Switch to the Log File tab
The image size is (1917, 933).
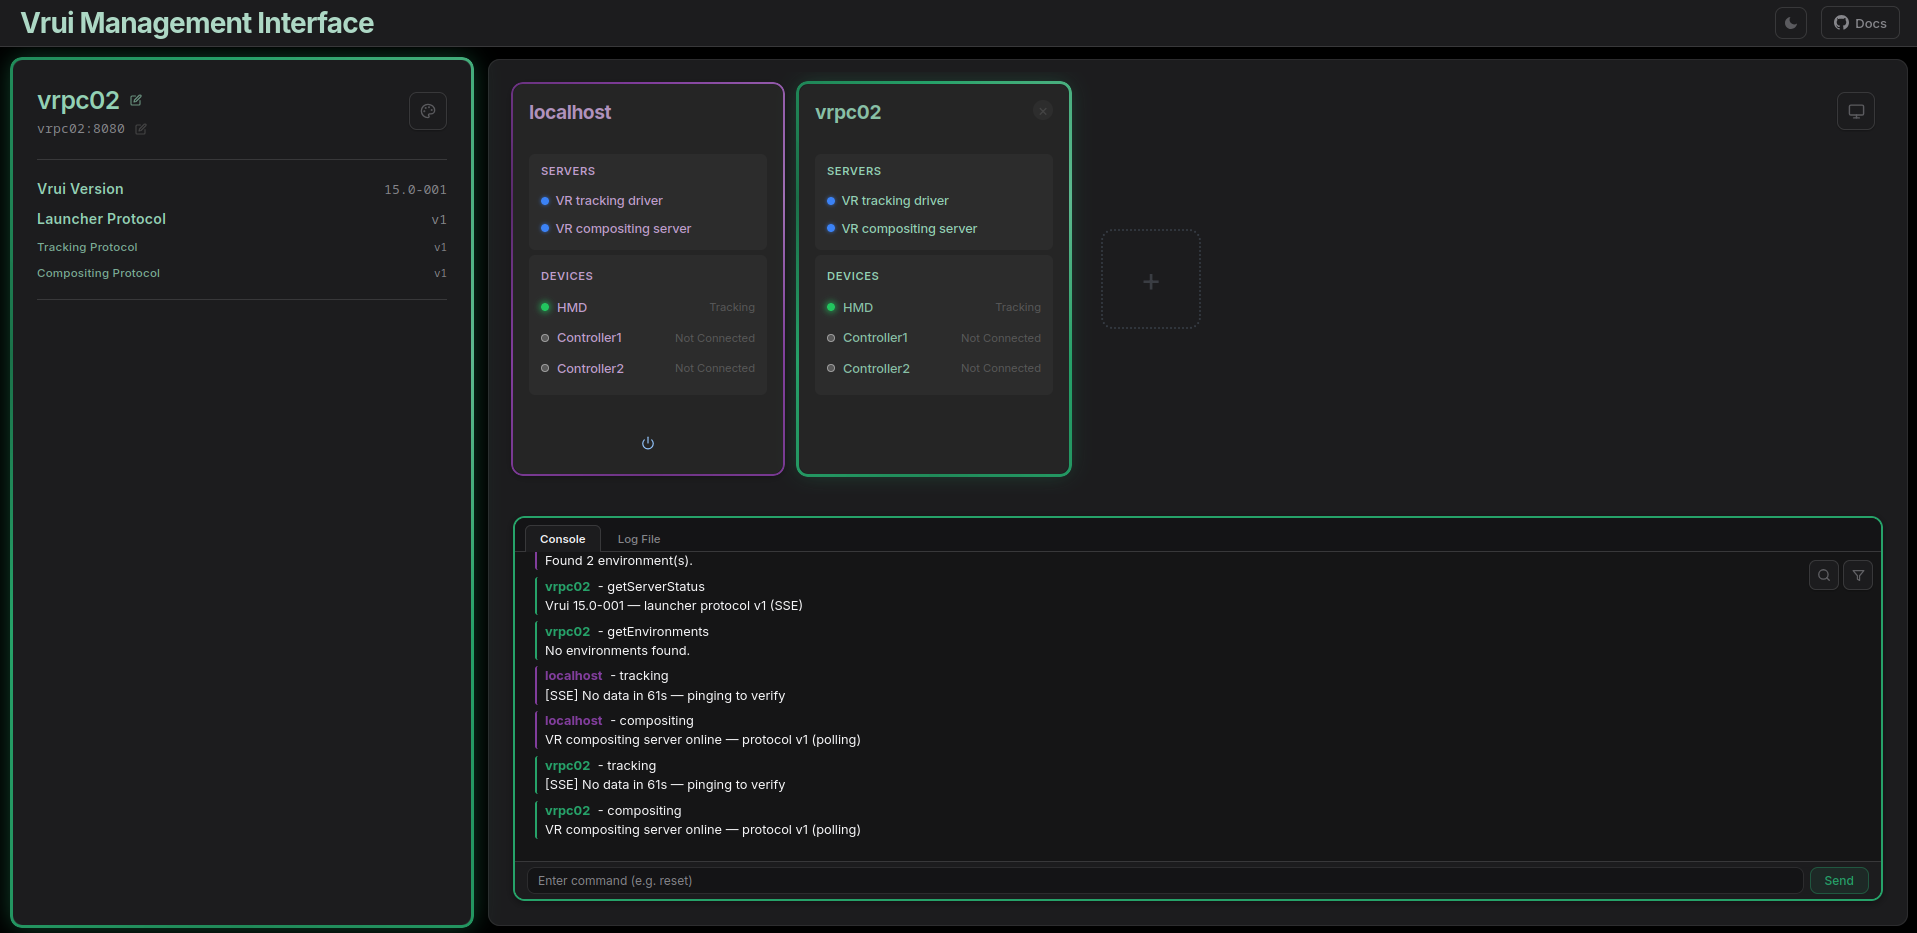coord(639,539)
